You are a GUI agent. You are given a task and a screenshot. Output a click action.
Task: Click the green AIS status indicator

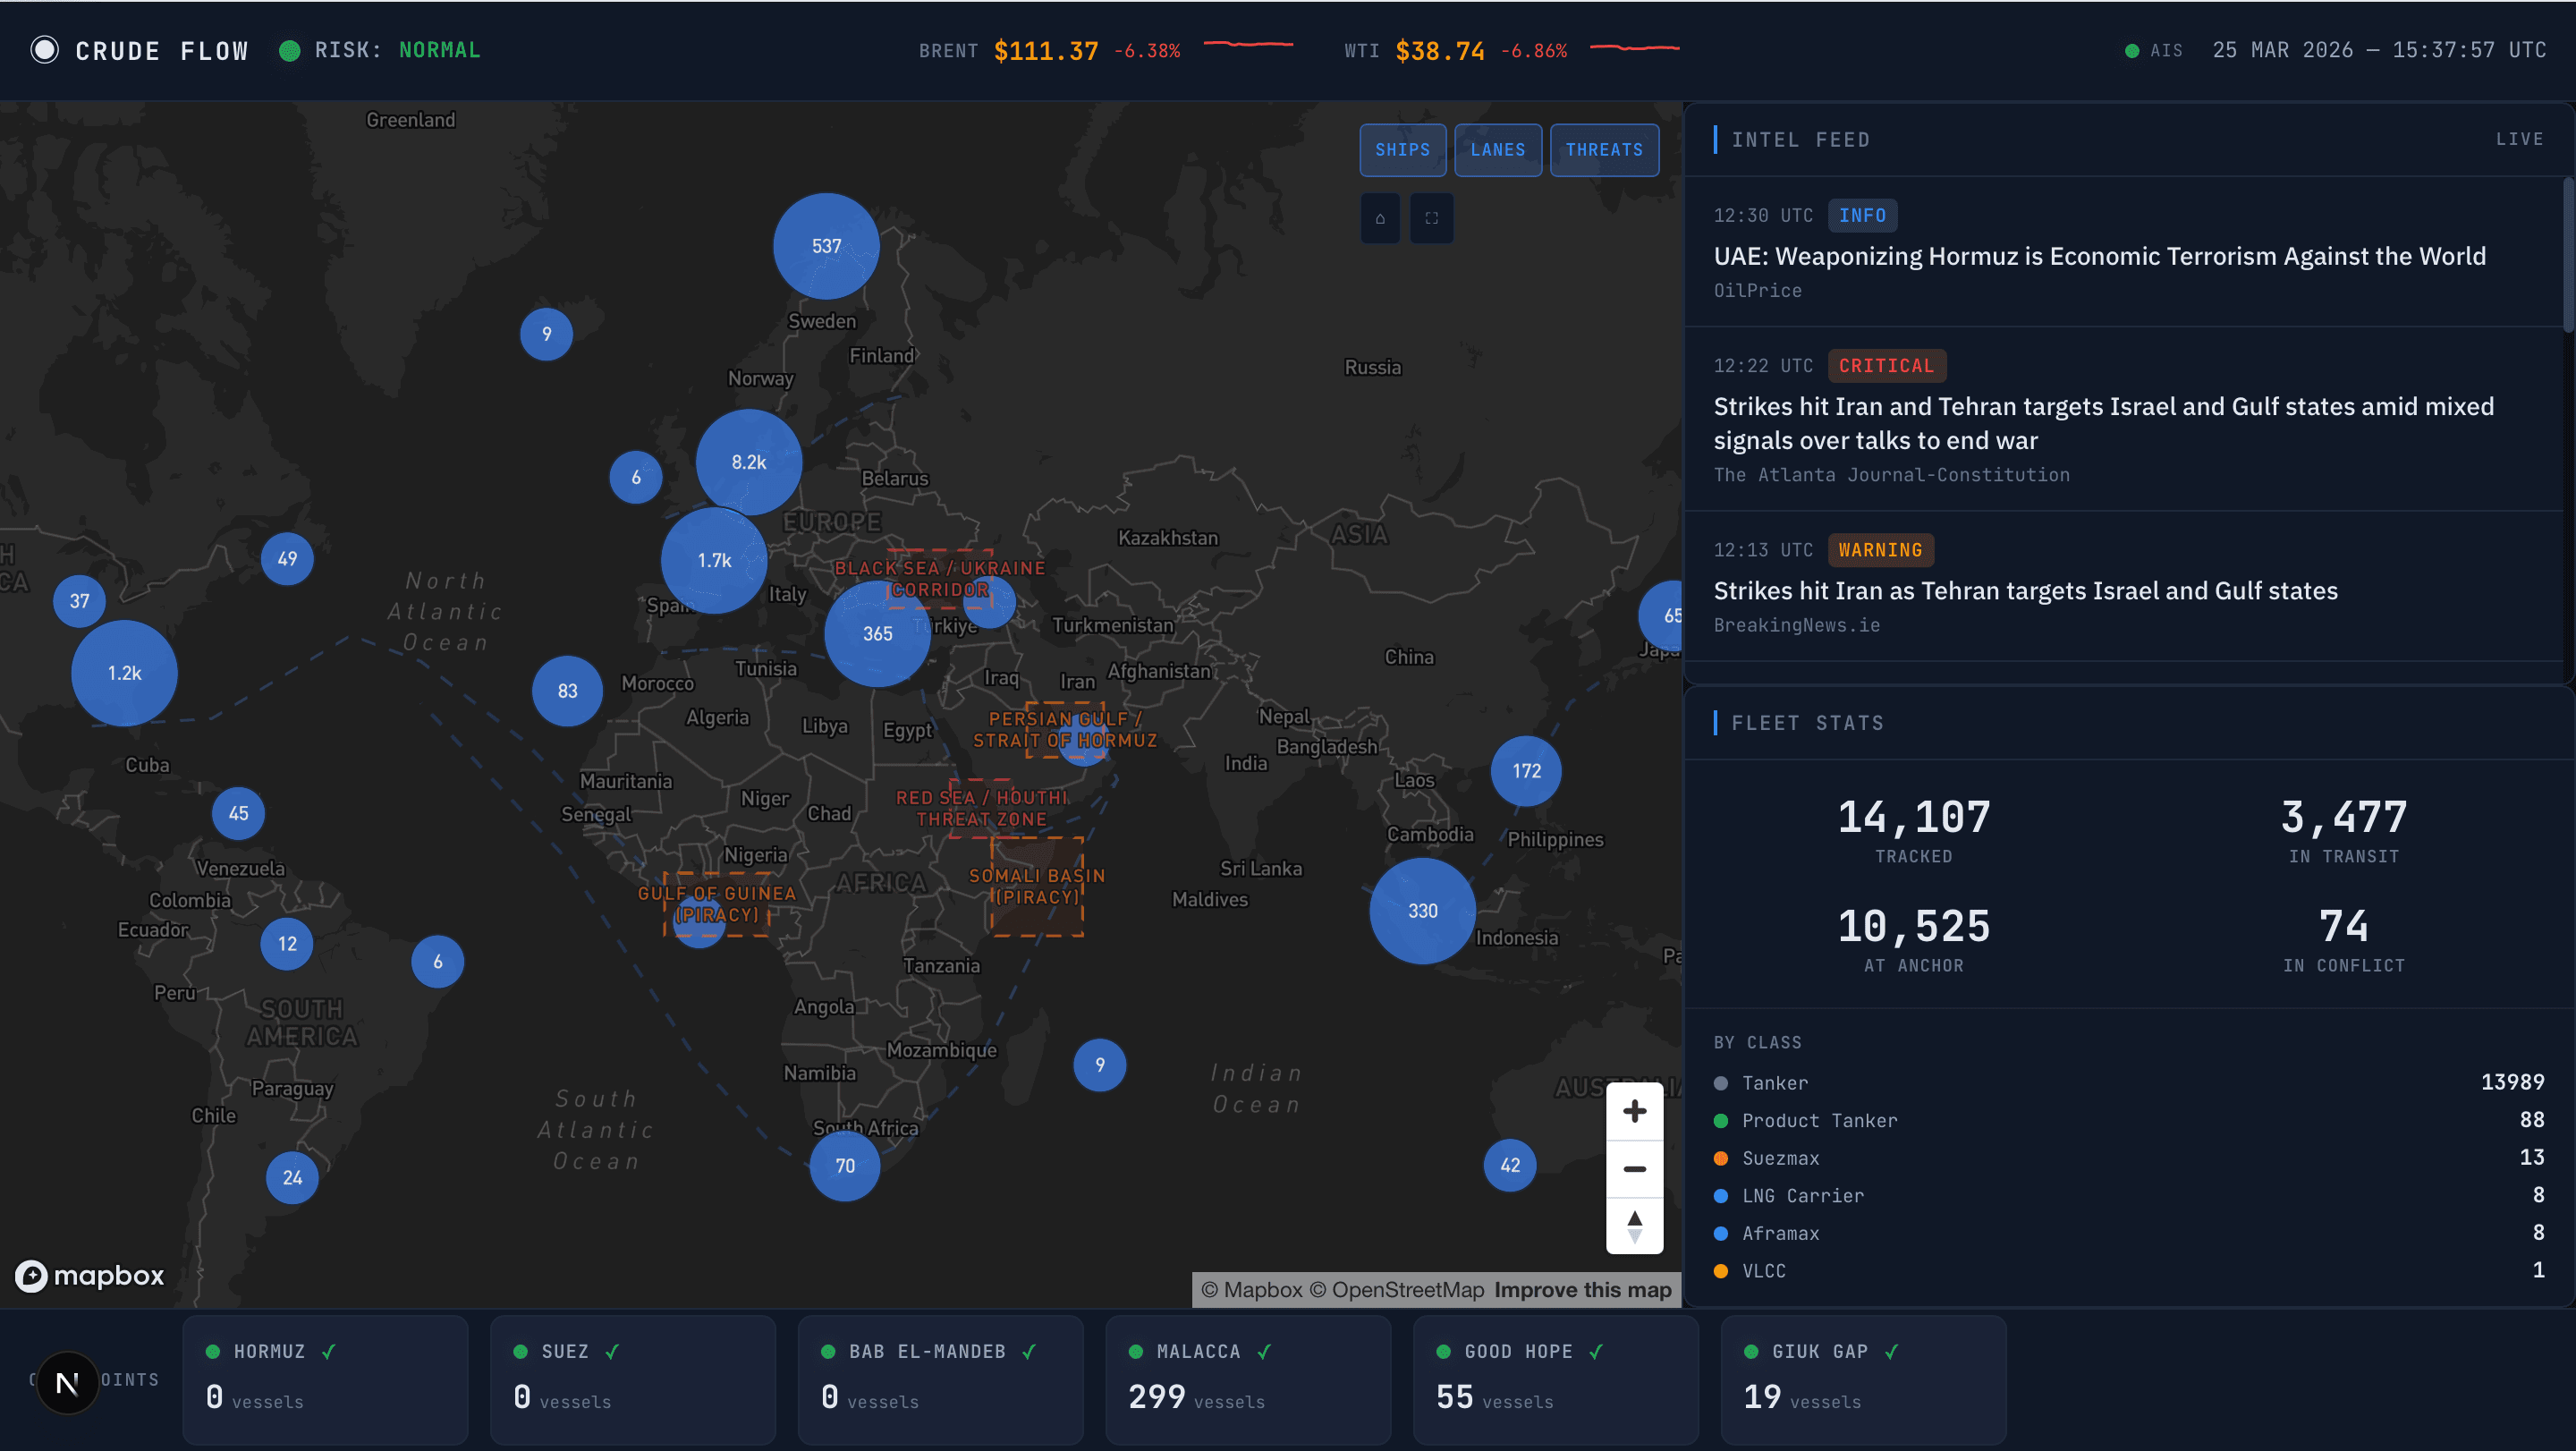pyautogui.click(x=2133, y=49)
